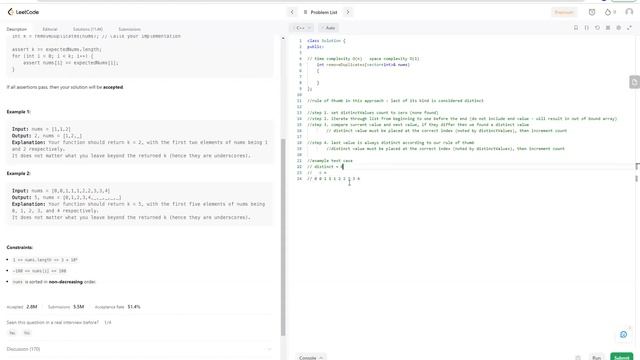Click the floating assistant icon
Screen dimensions: 640x360
[623, 334]
